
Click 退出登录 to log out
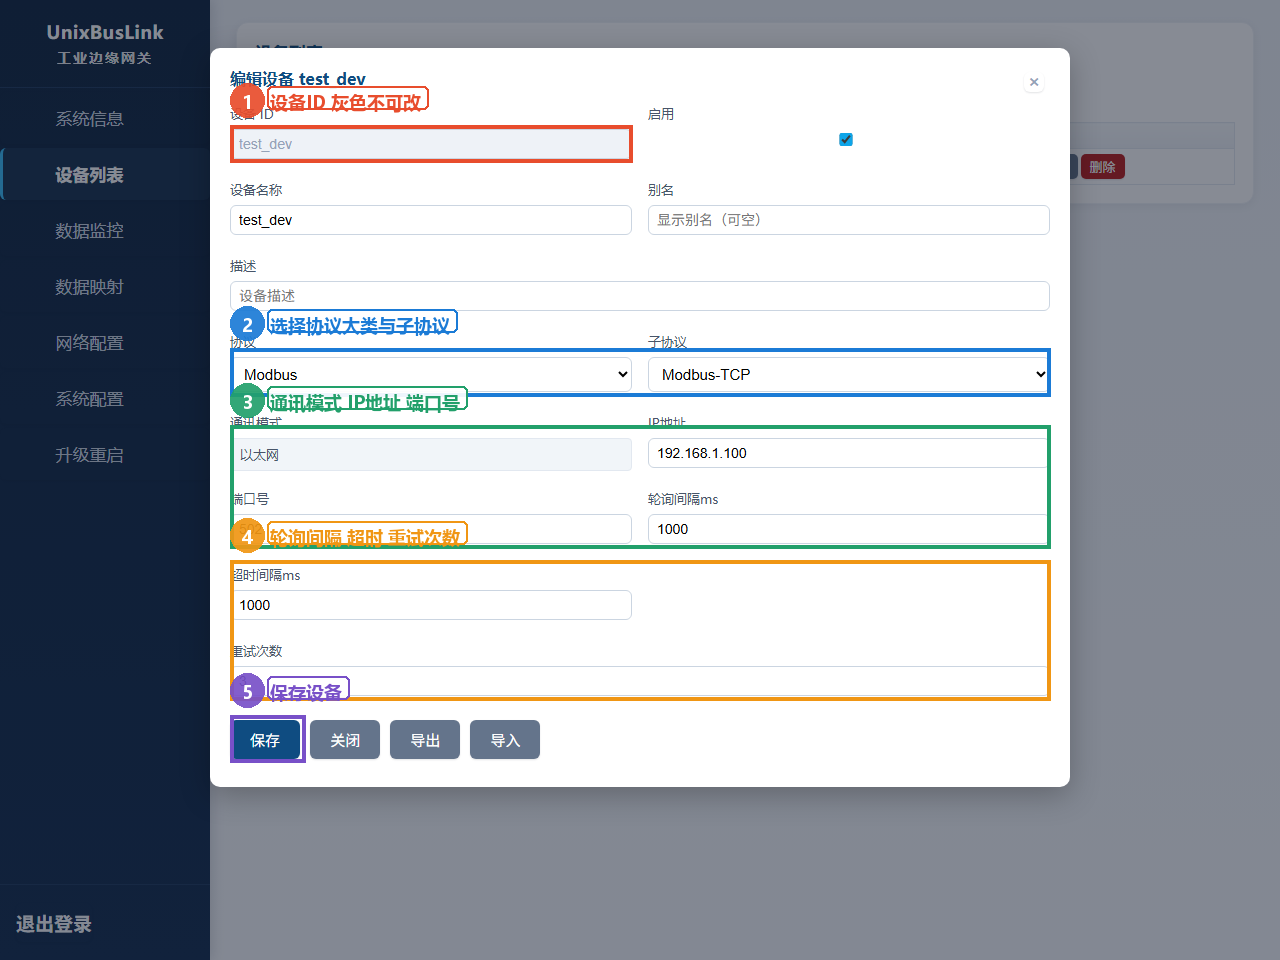[x=54, y=924]
